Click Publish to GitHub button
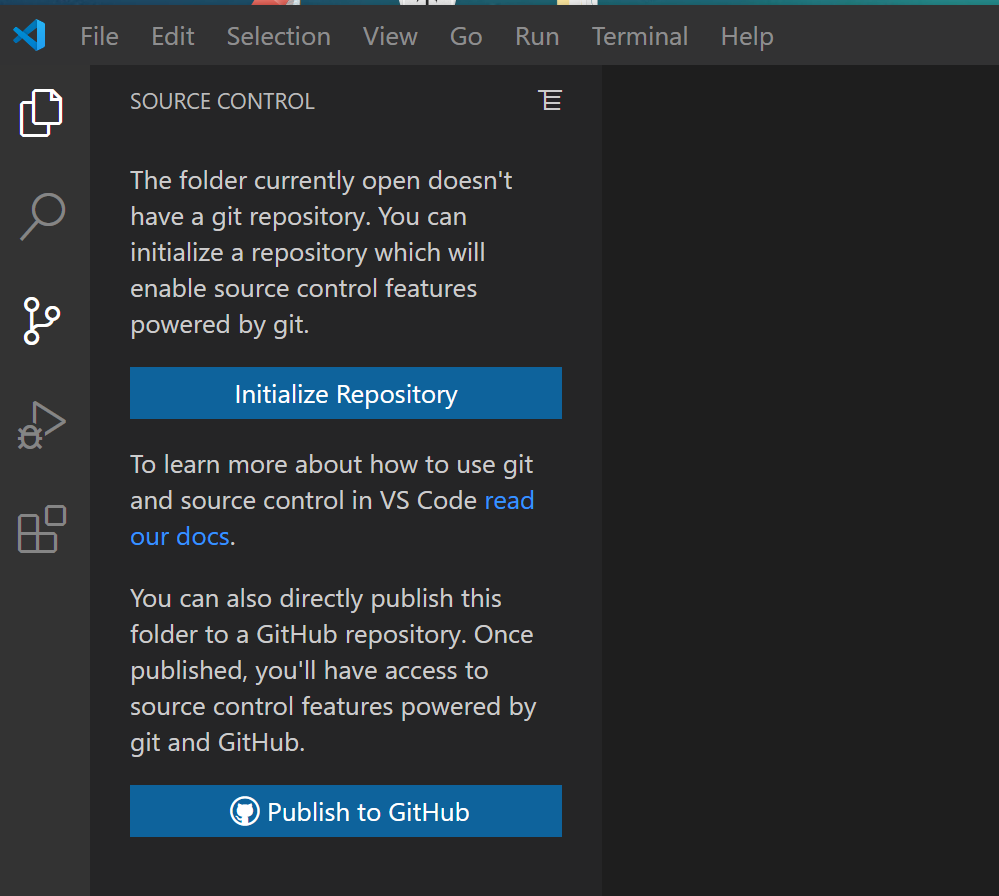This screenshot has width=999, height=896. pos(346,811)
